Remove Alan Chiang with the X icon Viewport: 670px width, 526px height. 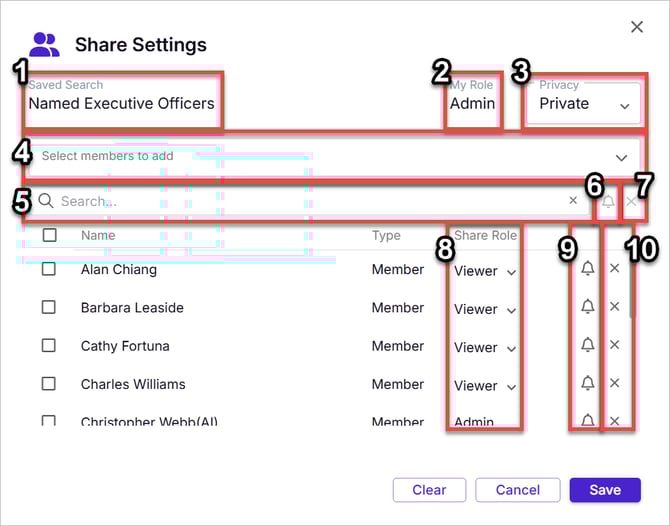pos(614,268)
